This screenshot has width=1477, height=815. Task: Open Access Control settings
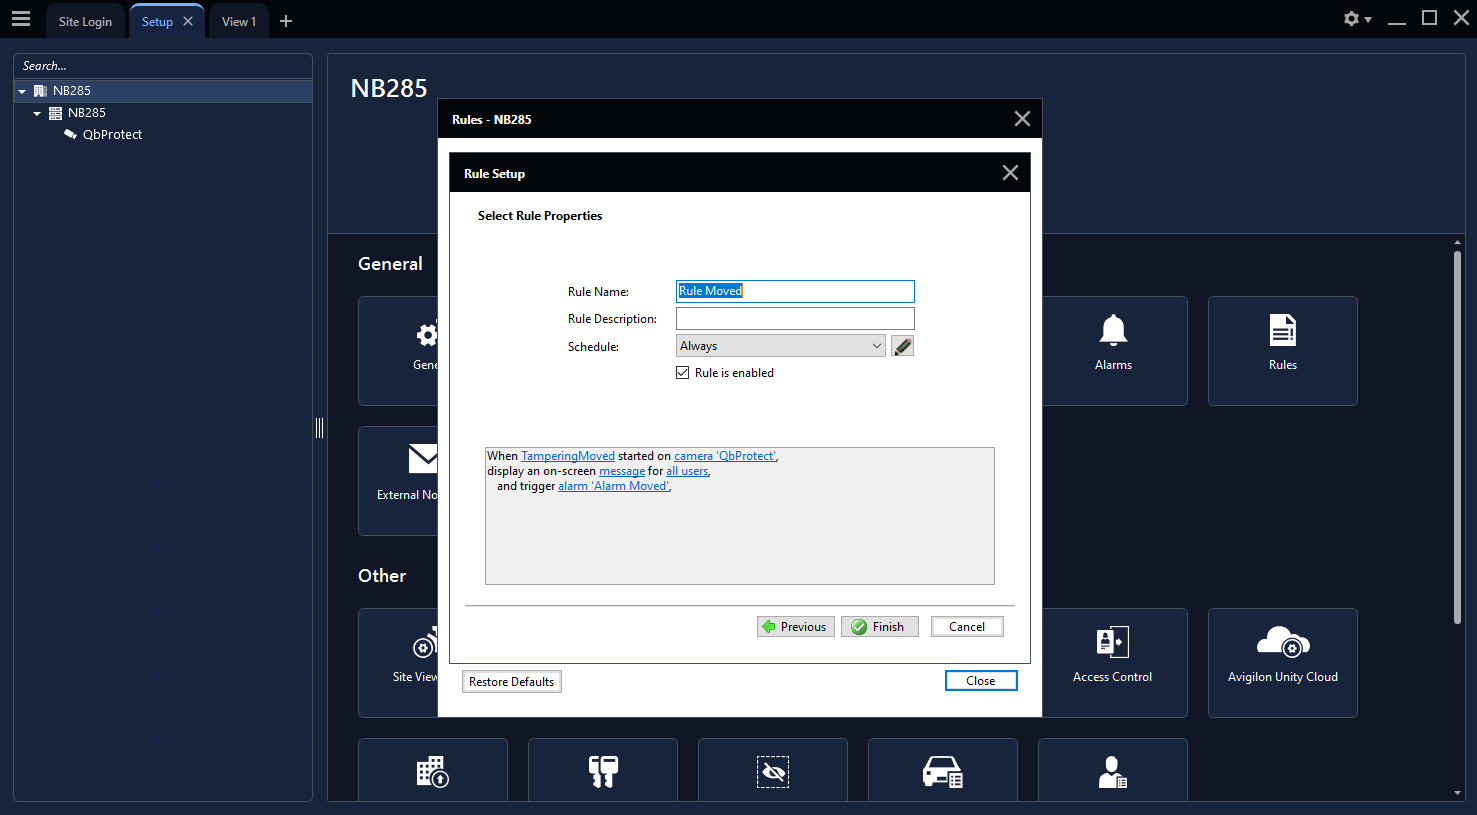pyautogui.click(x=1112, y=662)
